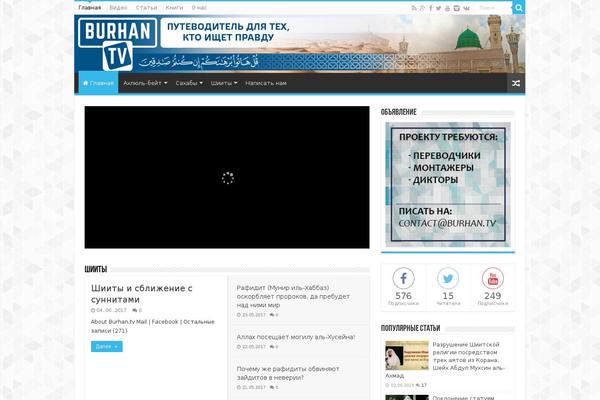Open the small Twitter icon in top bar

[439, 8]
